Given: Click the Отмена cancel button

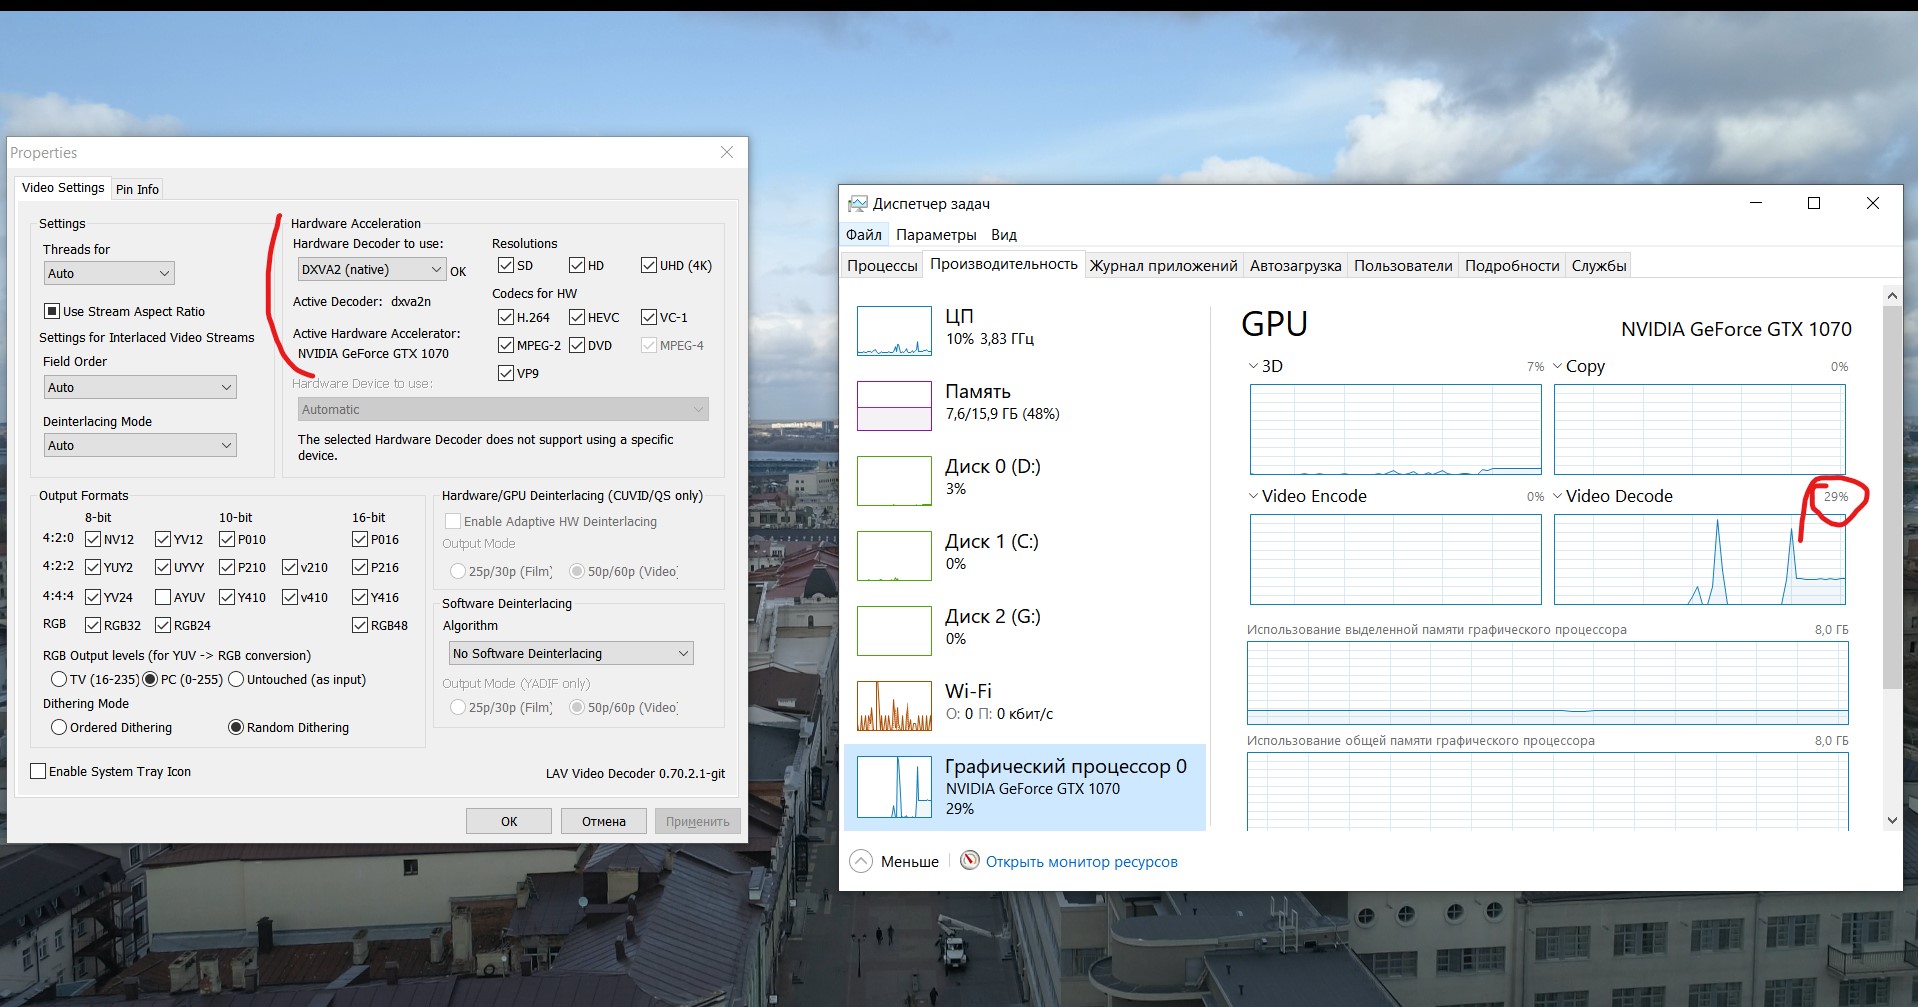Looking at the screenshot, I should pyautogui.click(x=604, y=821).
